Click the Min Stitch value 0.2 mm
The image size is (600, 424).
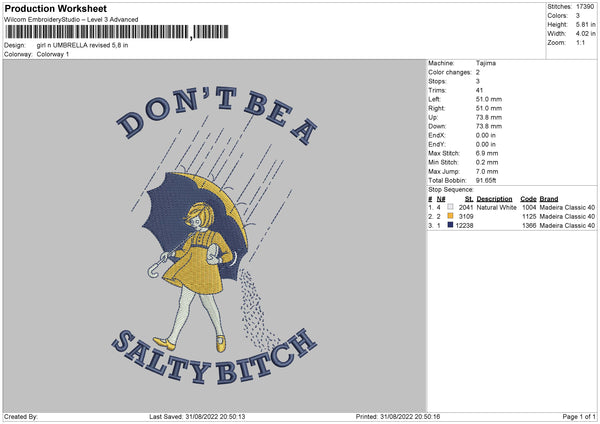(x=487, y=162)
